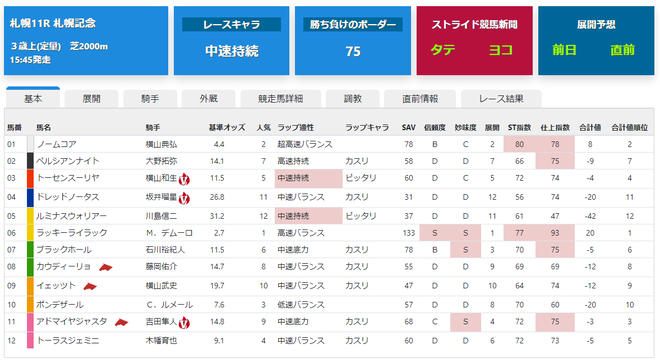Click the 仕上指数 value 93
660x363 pixels.
555,233
